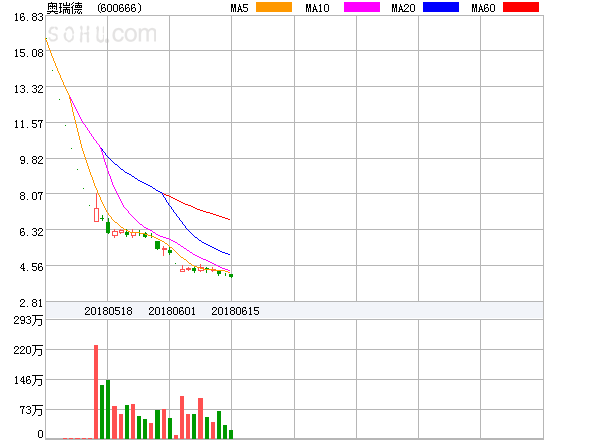The height and width of the screenshot is (440, 600).
Task: Click the 15.08 price axis label
Action: click(29, 53)
